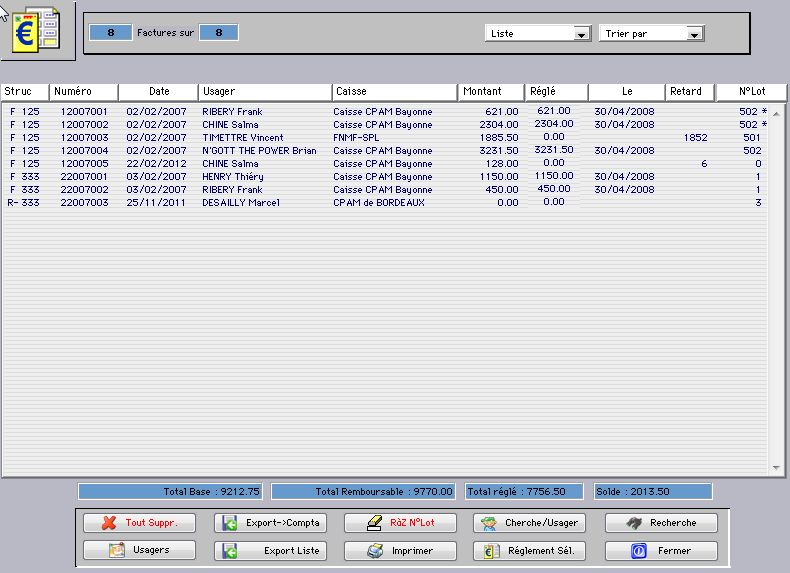Select invoice number 12007001
Viewport: 790px width, 573px height.
point(84,111)
